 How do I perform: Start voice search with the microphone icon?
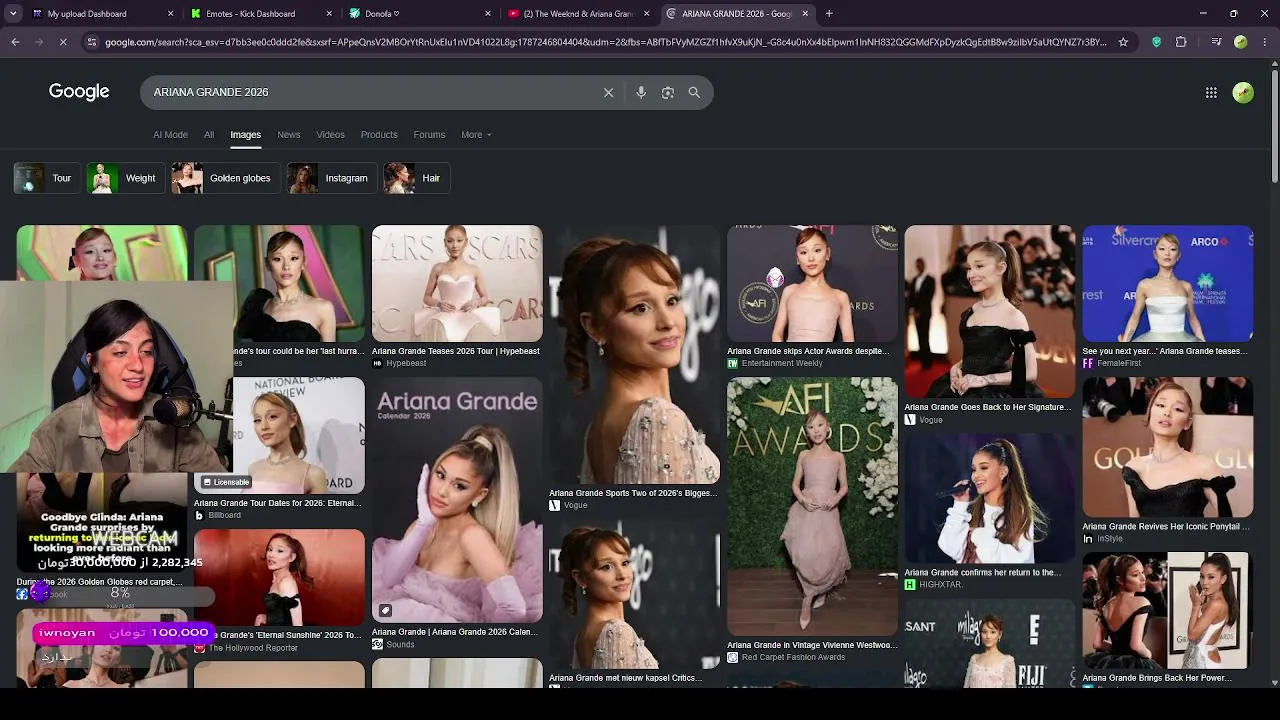pos(641,92)
